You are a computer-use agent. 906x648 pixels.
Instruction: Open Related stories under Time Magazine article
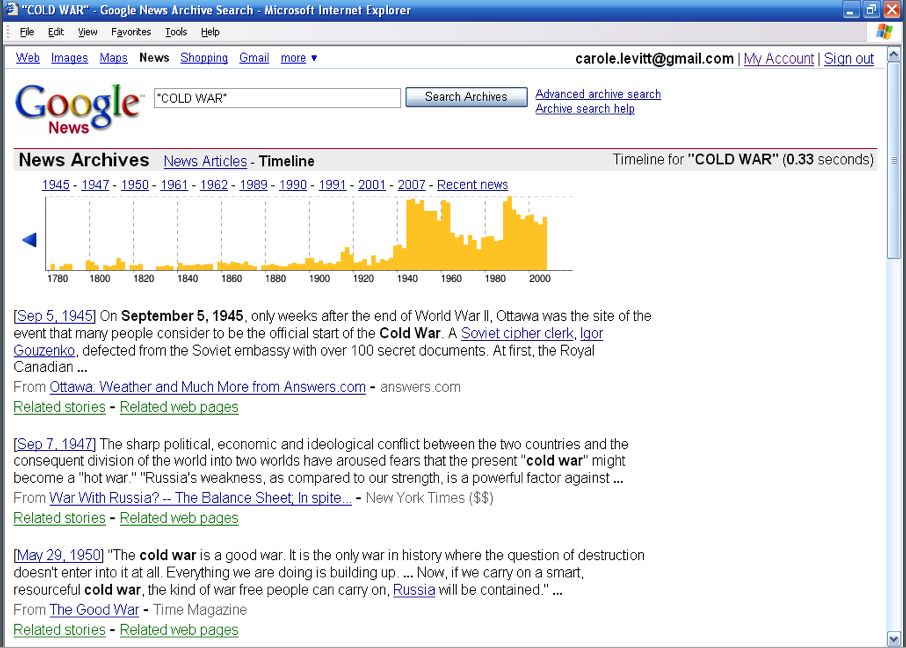click(60, 630)
